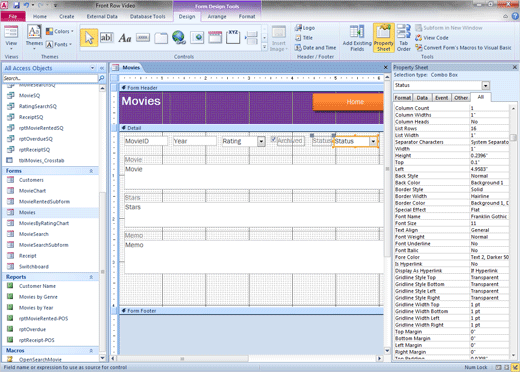Click the Font Name property value

(x=489, y=217)
